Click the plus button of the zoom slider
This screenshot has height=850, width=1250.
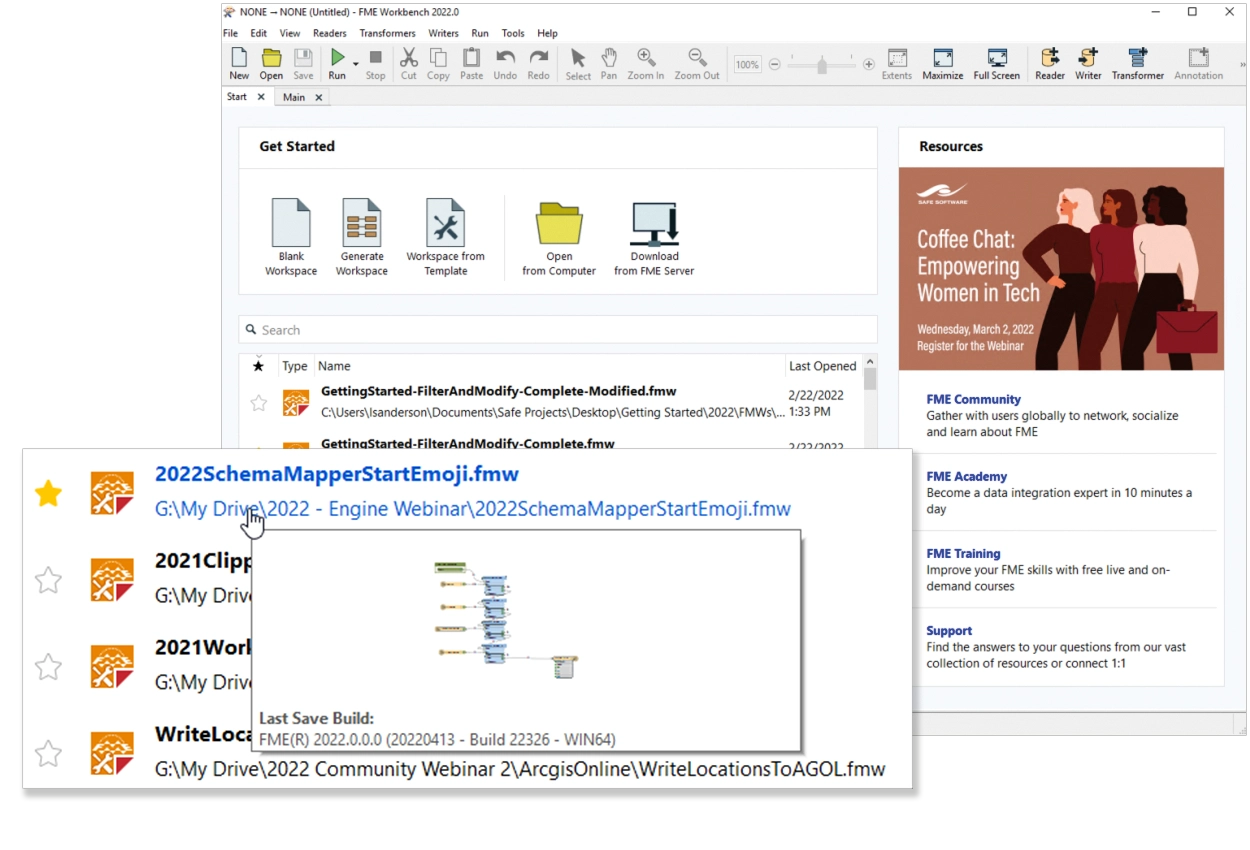868,64
